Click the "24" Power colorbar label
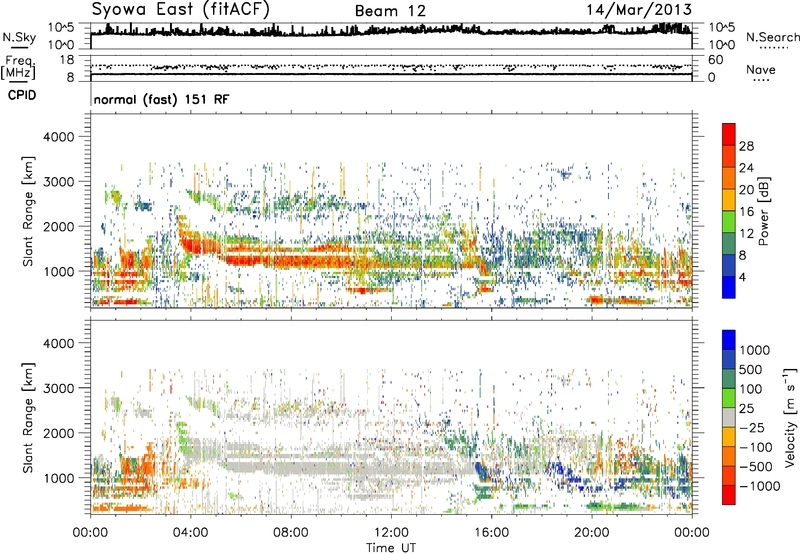Viewport: 800px width, 554px height. pos(746,168)
